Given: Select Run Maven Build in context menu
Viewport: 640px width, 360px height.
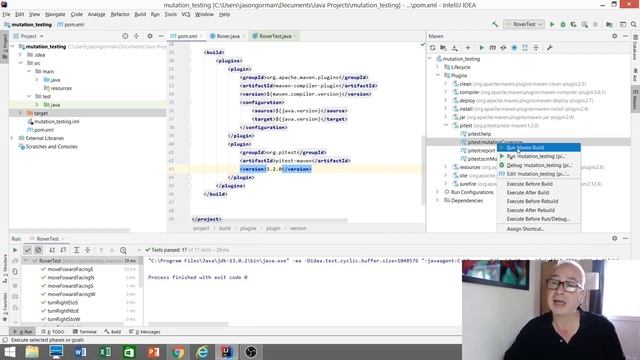Looking at the screenshot, I should click(x=538, y=147).
